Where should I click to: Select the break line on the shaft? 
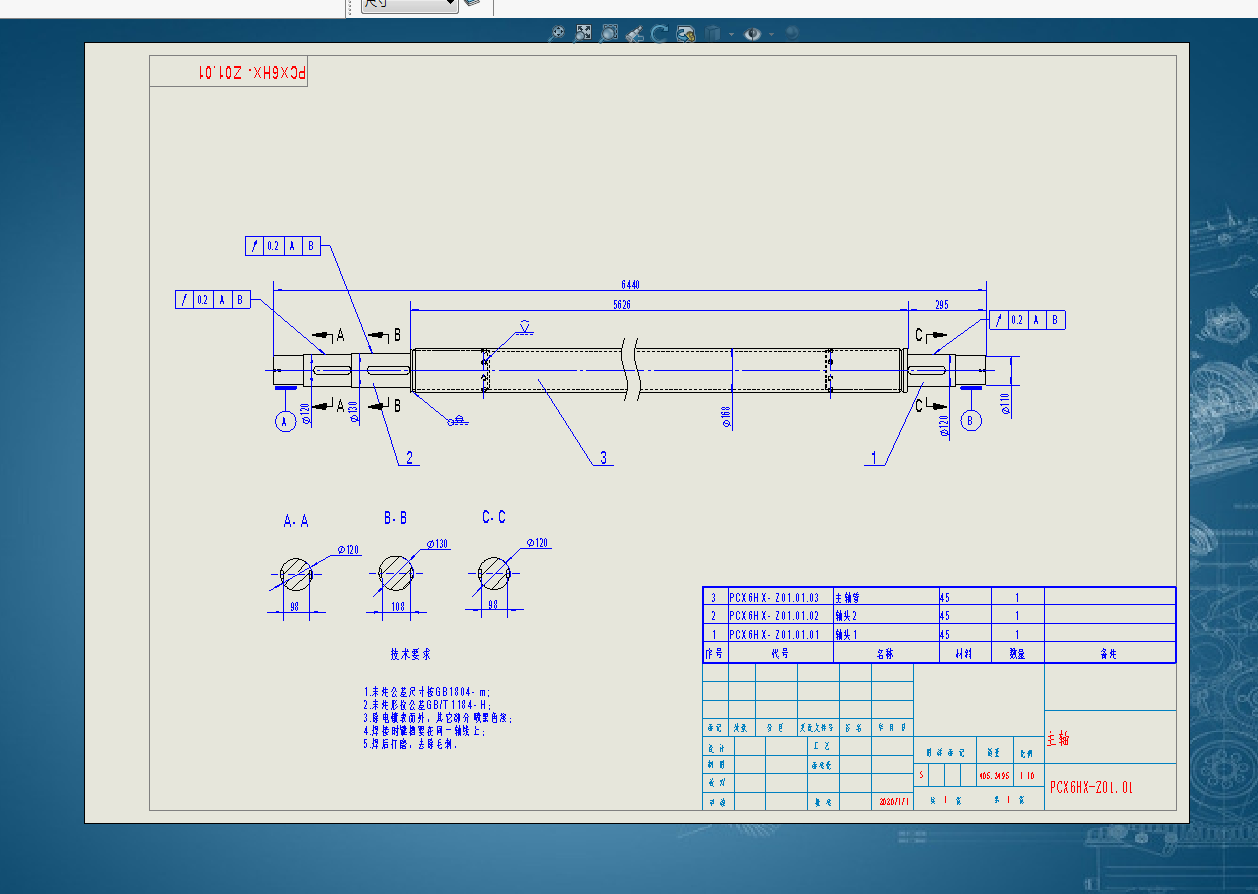coord(631,369)
